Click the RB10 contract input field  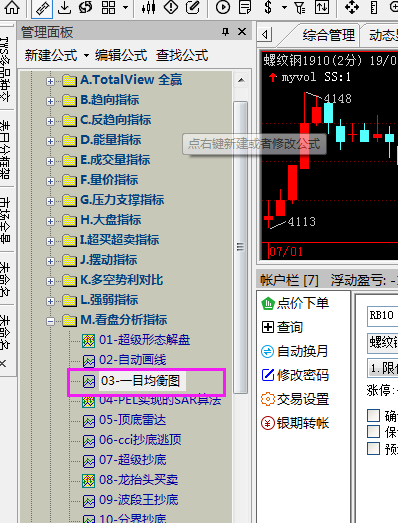click(383, 316)
